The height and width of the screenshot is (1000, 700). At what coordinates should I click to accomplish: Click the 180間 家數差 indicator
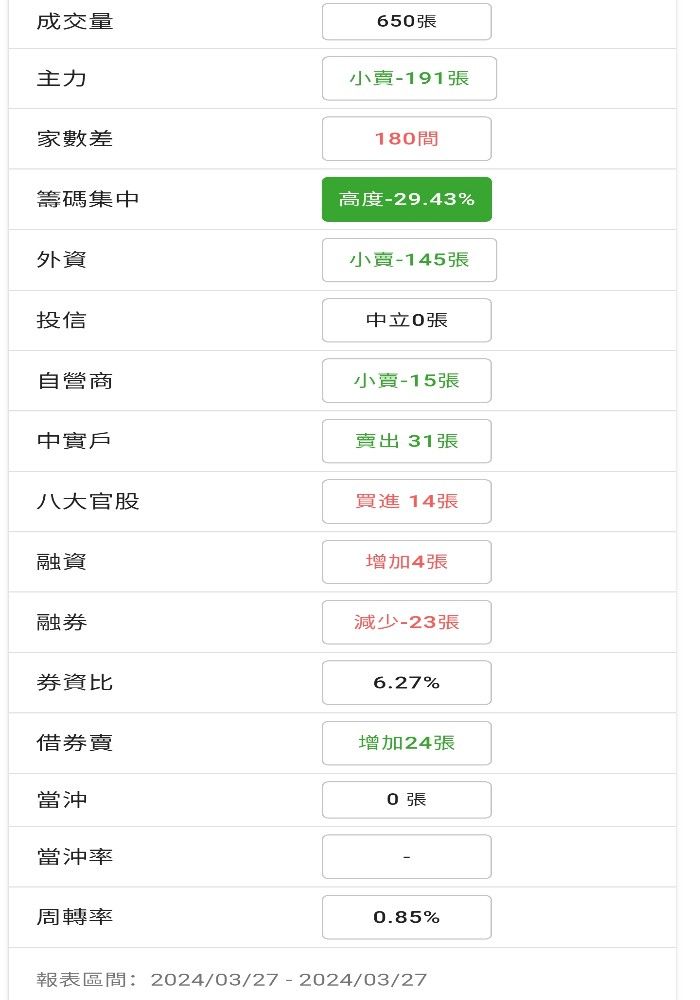click(406, 138)
